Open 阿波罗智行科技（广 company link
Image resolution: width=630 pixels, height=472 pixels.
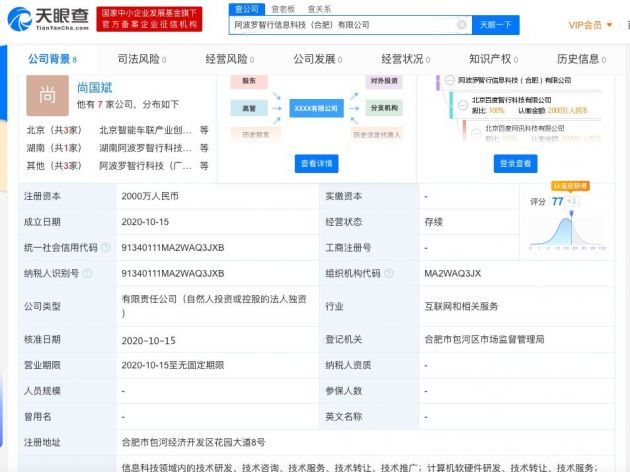(x=145, y=166)
